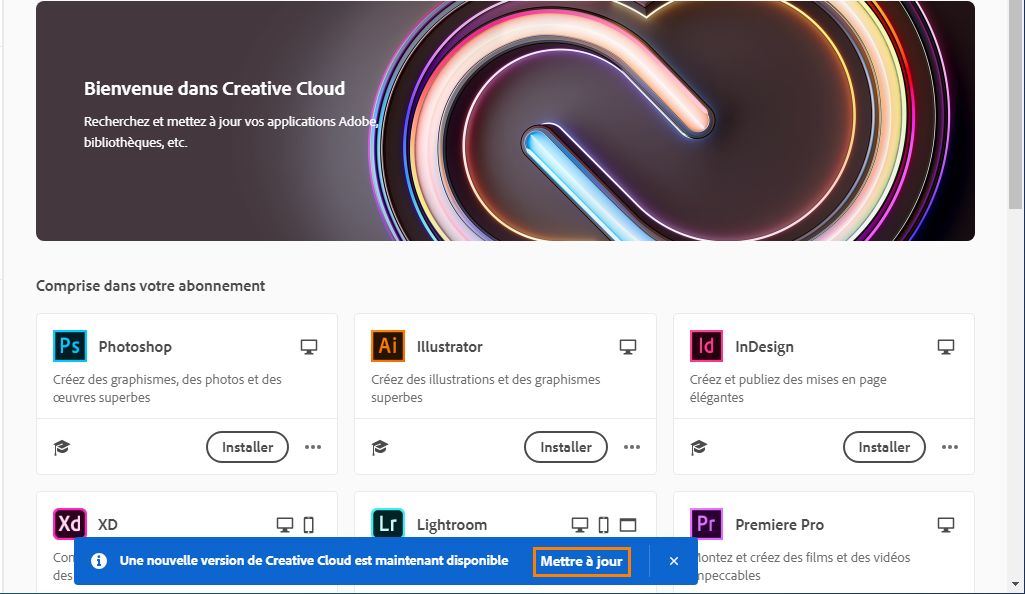
Task: Click the Lightroom Lr app icon
Action: pos(388,523)
